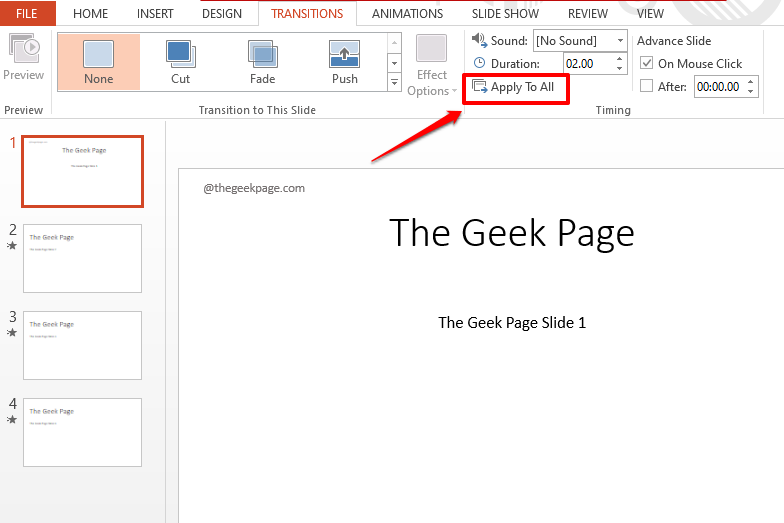This screenshot has height=523, width=784.
Task: Select the TRANSITIONS tab
Action: (307, 14)
